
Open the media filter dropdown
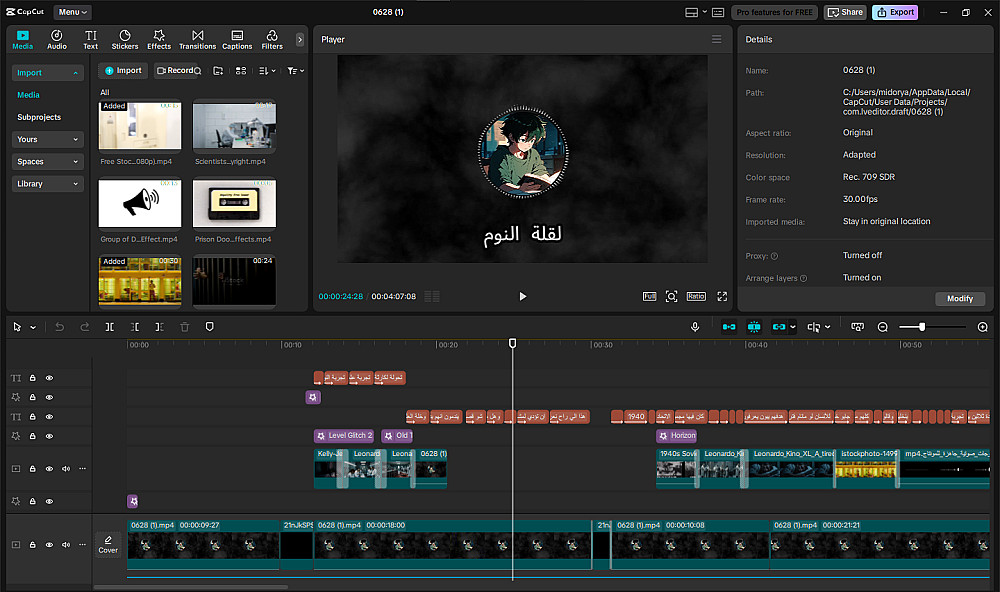pos(295,71)
